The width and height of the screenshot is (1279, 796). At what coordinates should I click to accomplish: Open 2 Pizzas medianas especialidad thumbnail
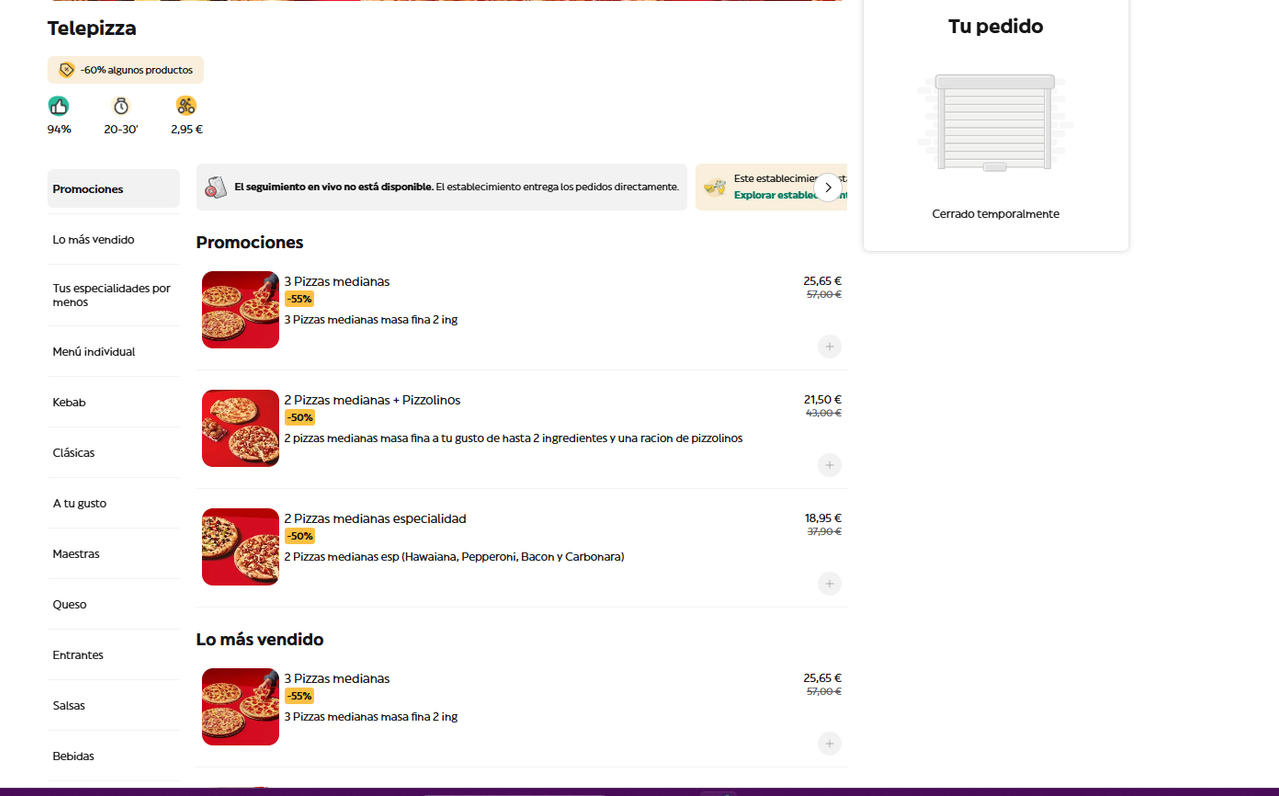[x=240, y=547]
